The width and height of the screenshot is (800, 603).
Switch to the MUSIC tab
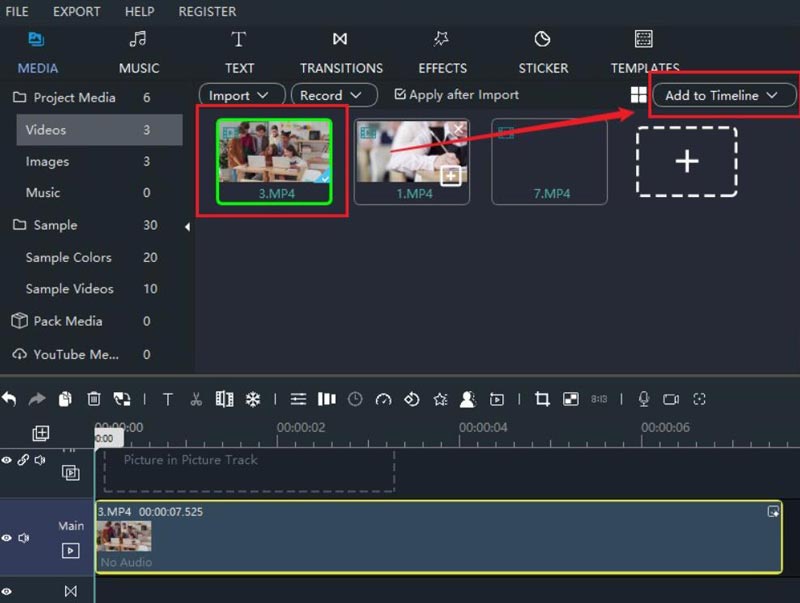[139, 53]
